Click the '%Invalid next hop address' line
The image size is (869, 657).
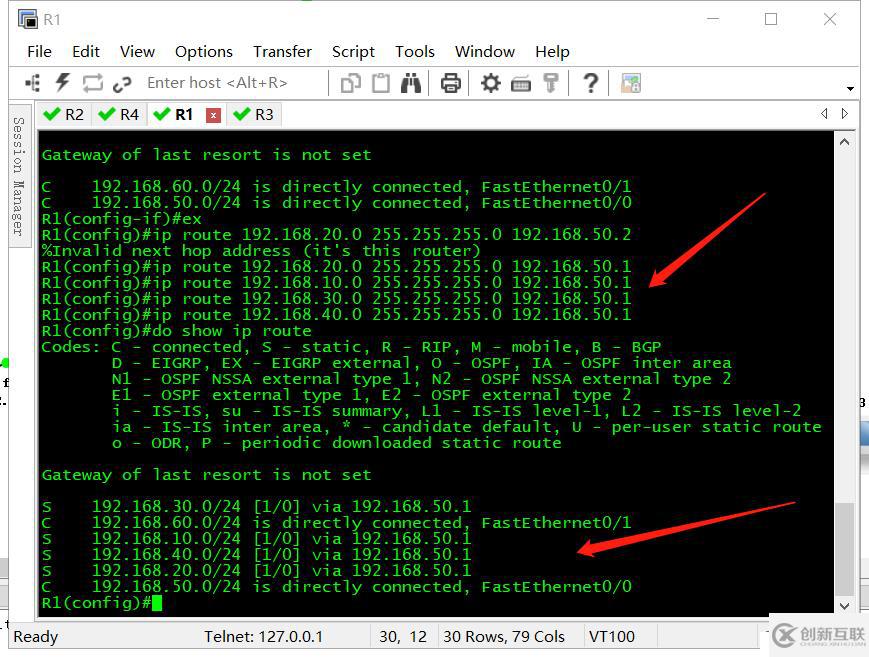point(260,251)
